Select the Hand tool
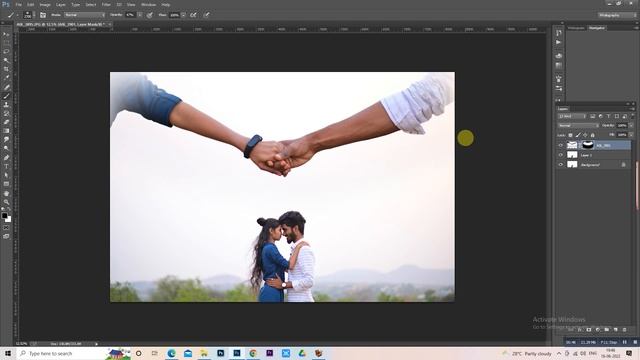640x360 pixels. (6, 193)
